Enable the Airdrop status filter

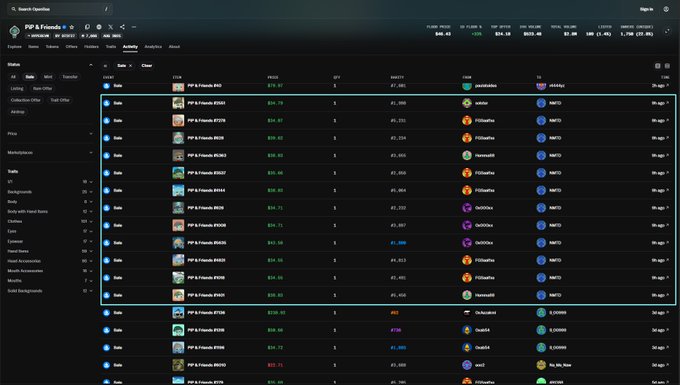tap(18, 112)
